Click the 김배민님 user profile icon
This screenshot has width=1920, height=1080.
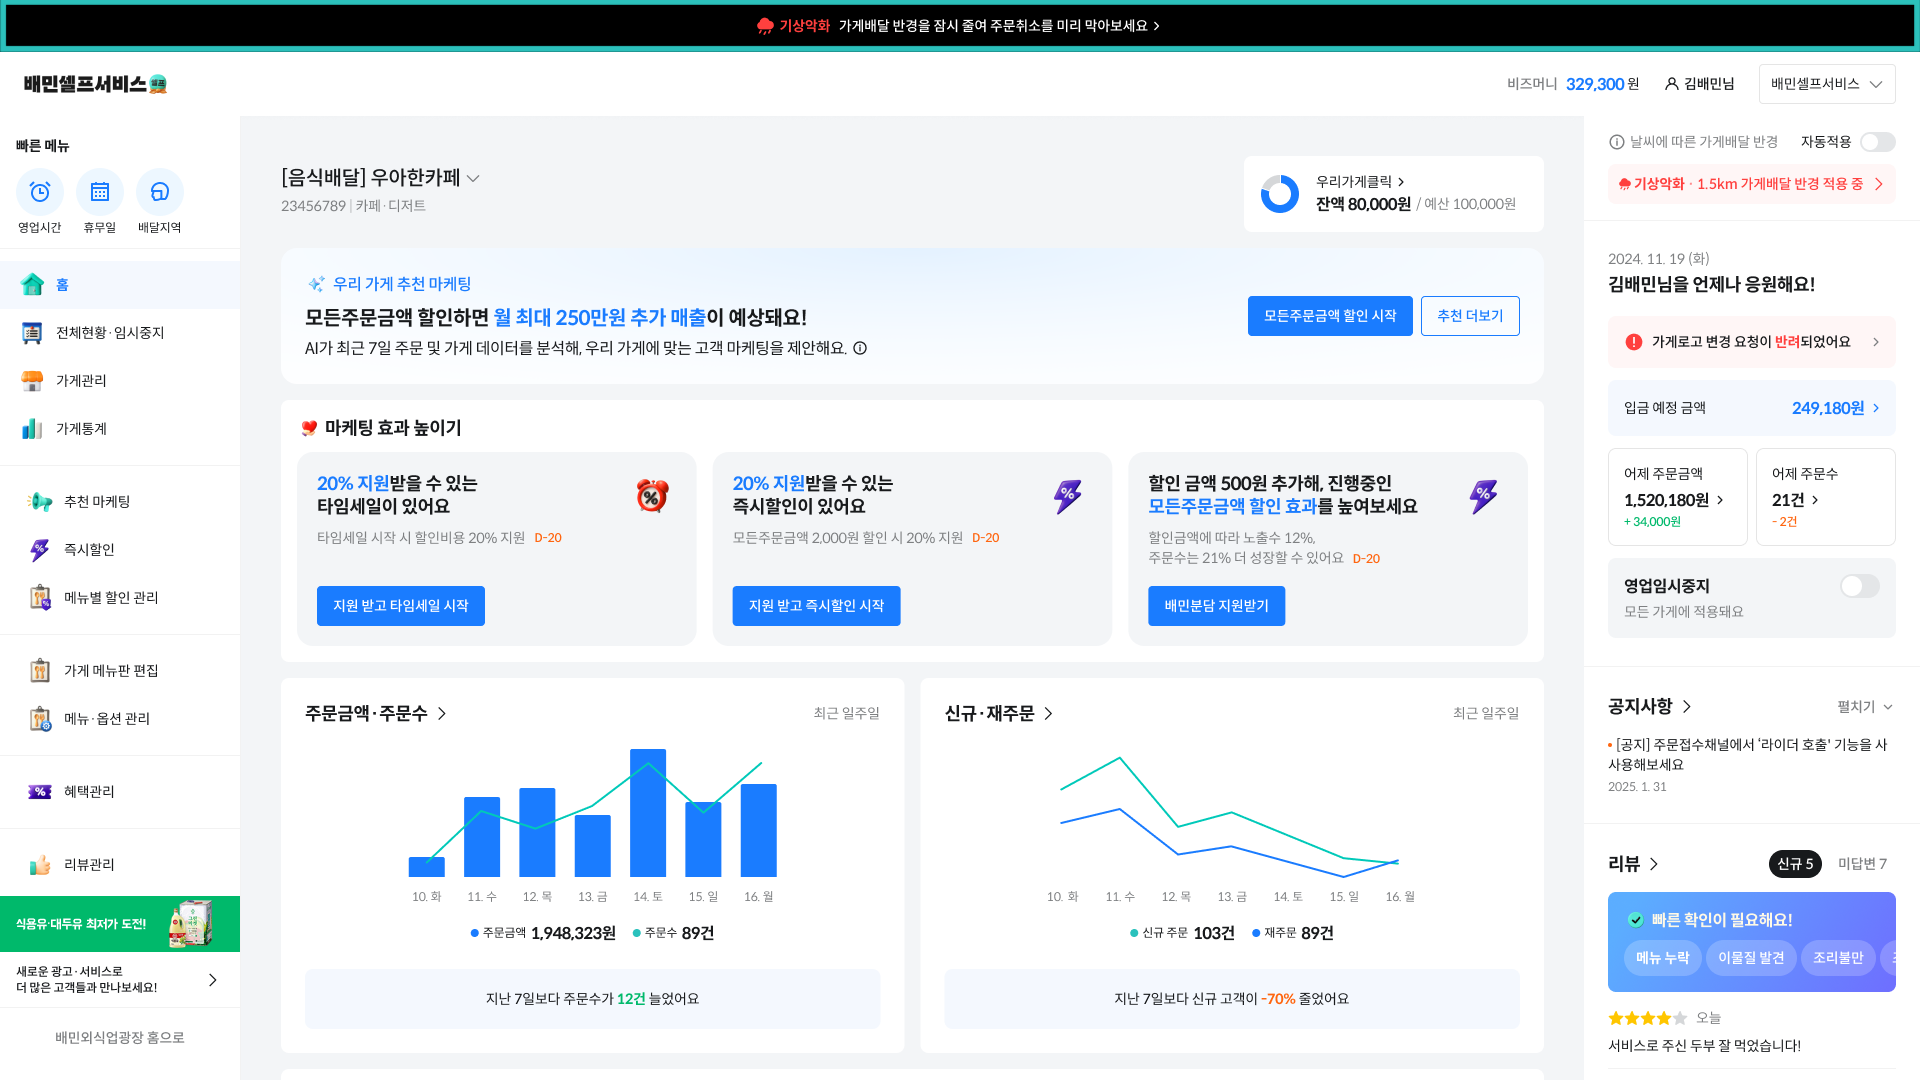(x=1672, y=84)
